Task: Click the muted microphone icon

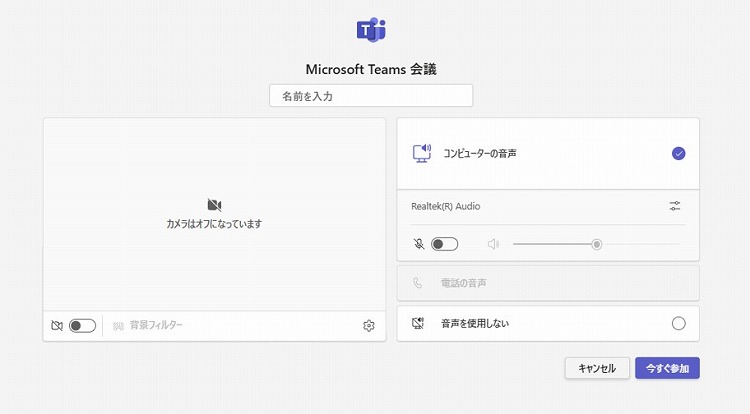Action: click(x=419, y=244)
